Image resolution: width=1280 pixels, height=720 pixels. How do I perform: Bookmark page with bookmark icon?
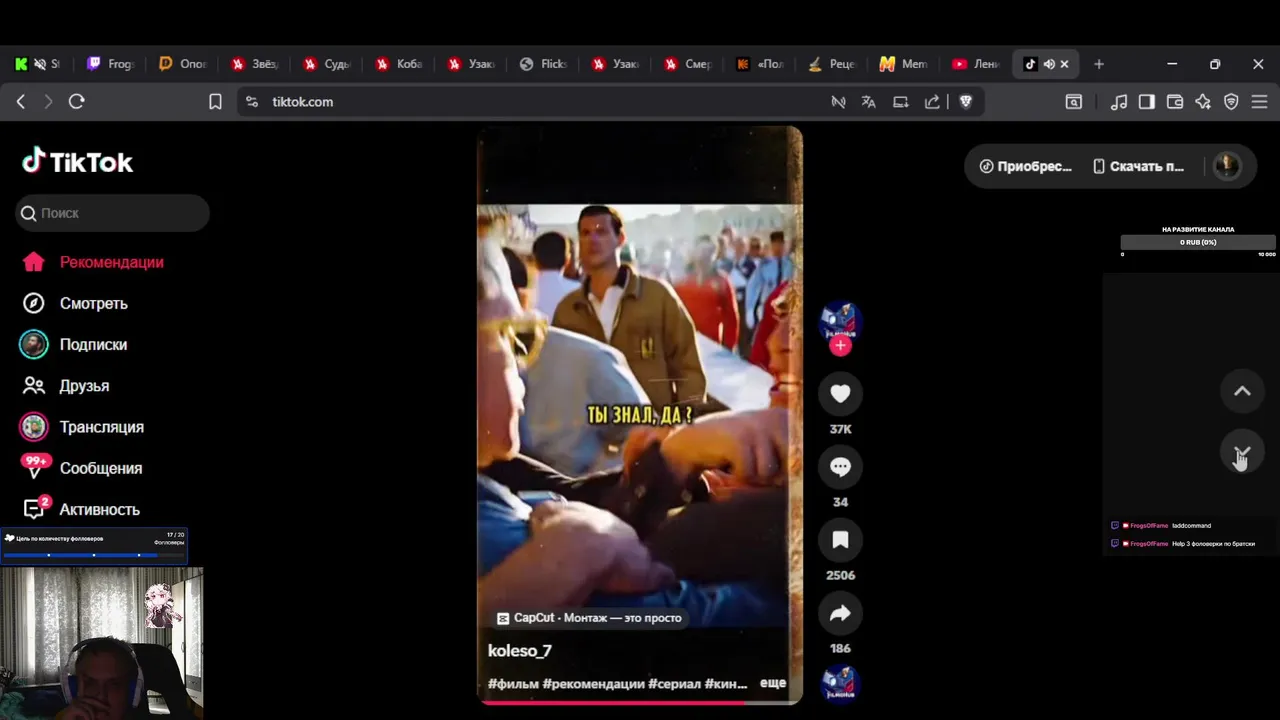click(x=215, y=102)
